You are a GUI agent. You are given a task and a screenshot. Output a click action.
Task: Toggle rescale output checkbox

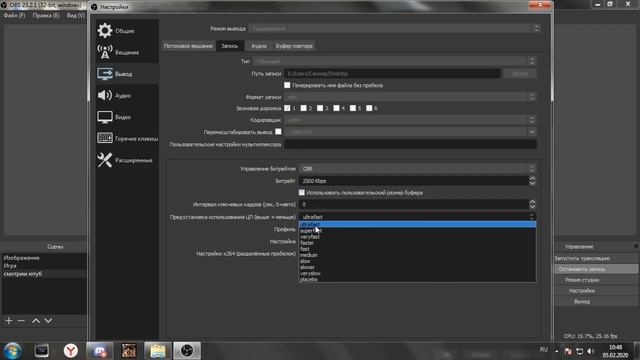tap(278, 131)
